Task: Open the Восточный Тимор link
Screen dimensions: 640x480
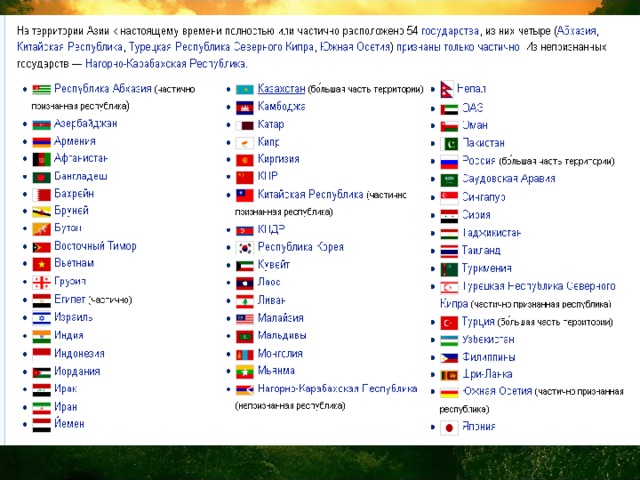Action: (95, 246)
